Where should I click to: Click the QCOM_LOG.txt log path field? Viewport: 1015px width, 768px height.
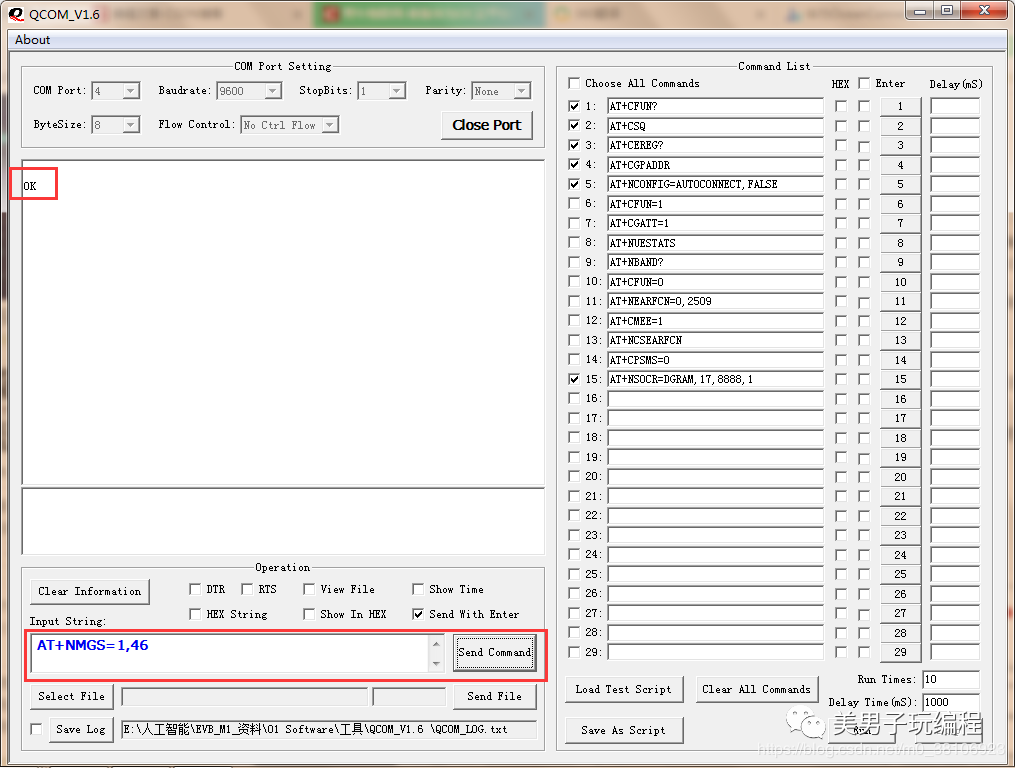(x=329, y=729)
